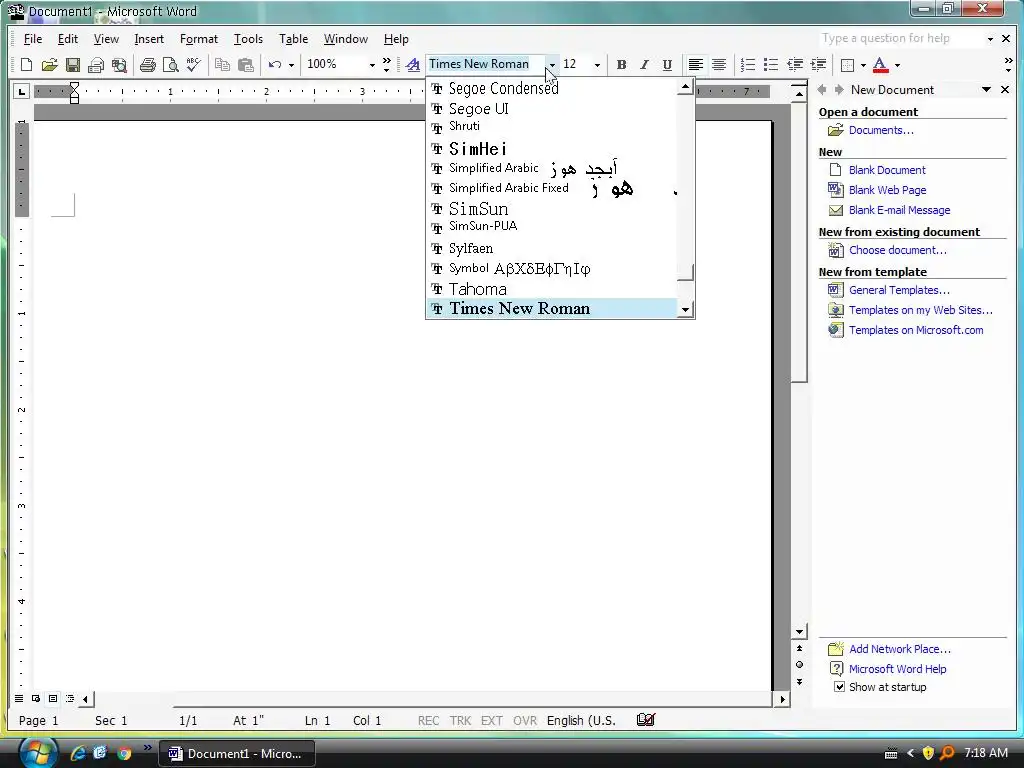Open the Undo history dropdown arrow
The width and height of the screenshot is (1024, 768).
291,65
